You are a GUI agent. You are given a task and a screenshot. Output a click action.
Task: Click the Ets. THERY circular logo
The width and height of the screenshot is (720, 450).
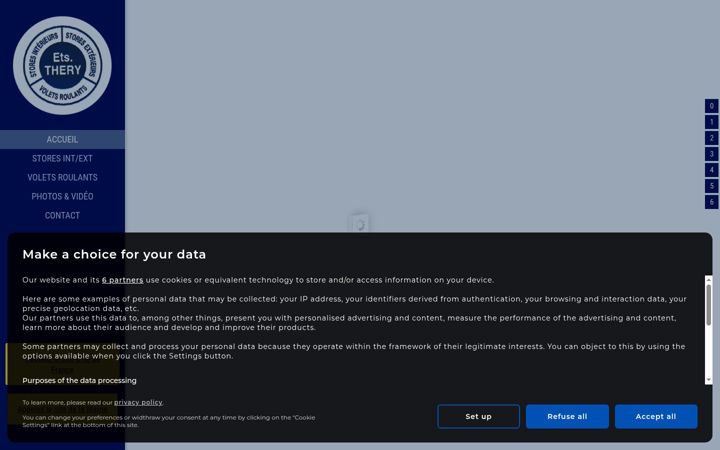[62, 66]
